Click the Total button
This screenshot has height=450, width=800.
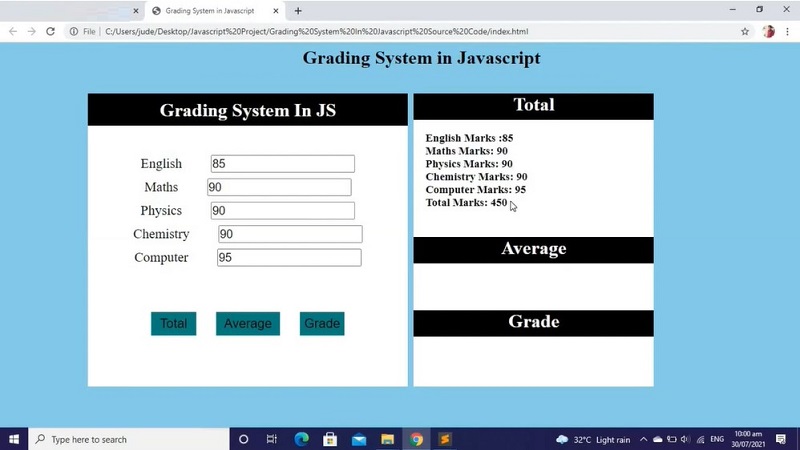(173, 323)
